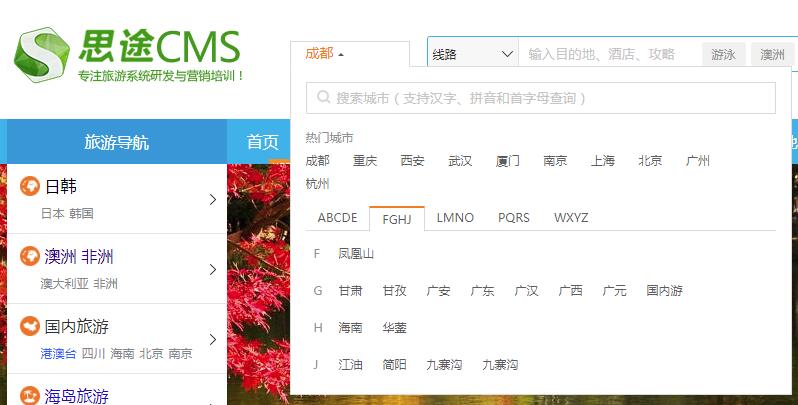Click the city search input field
Image resolution: width=798 pixels, height=405 pixels.
point(550,98)
